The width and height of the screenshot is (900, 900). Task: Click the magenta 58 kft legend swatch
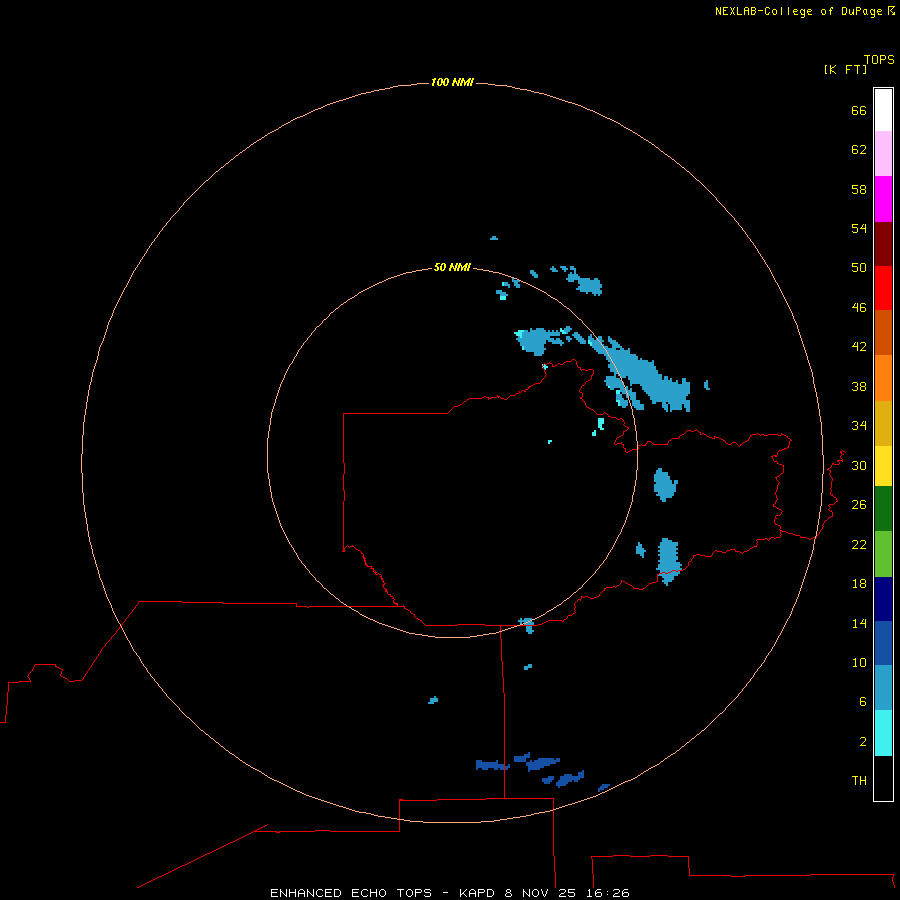[883, 199]
